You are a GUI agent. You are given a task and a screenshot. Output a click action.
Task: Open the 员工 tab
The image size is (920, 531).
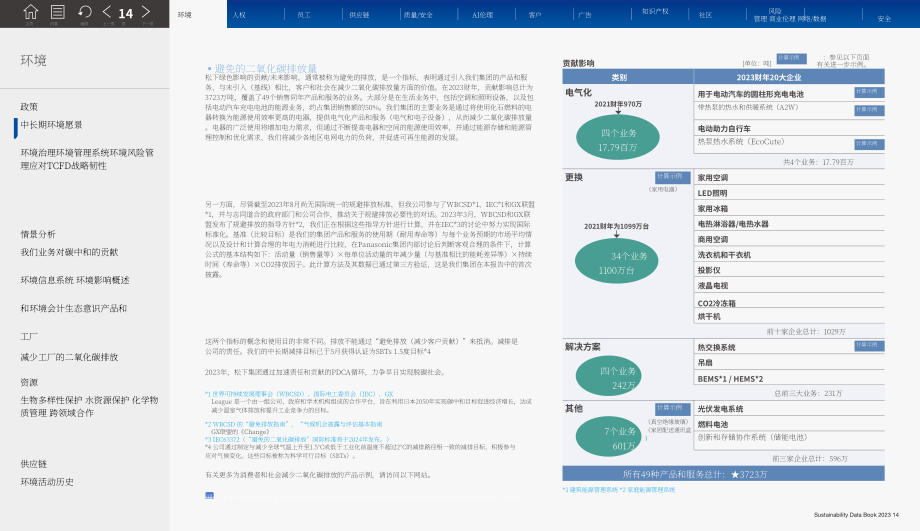click(x=304, y=15)
